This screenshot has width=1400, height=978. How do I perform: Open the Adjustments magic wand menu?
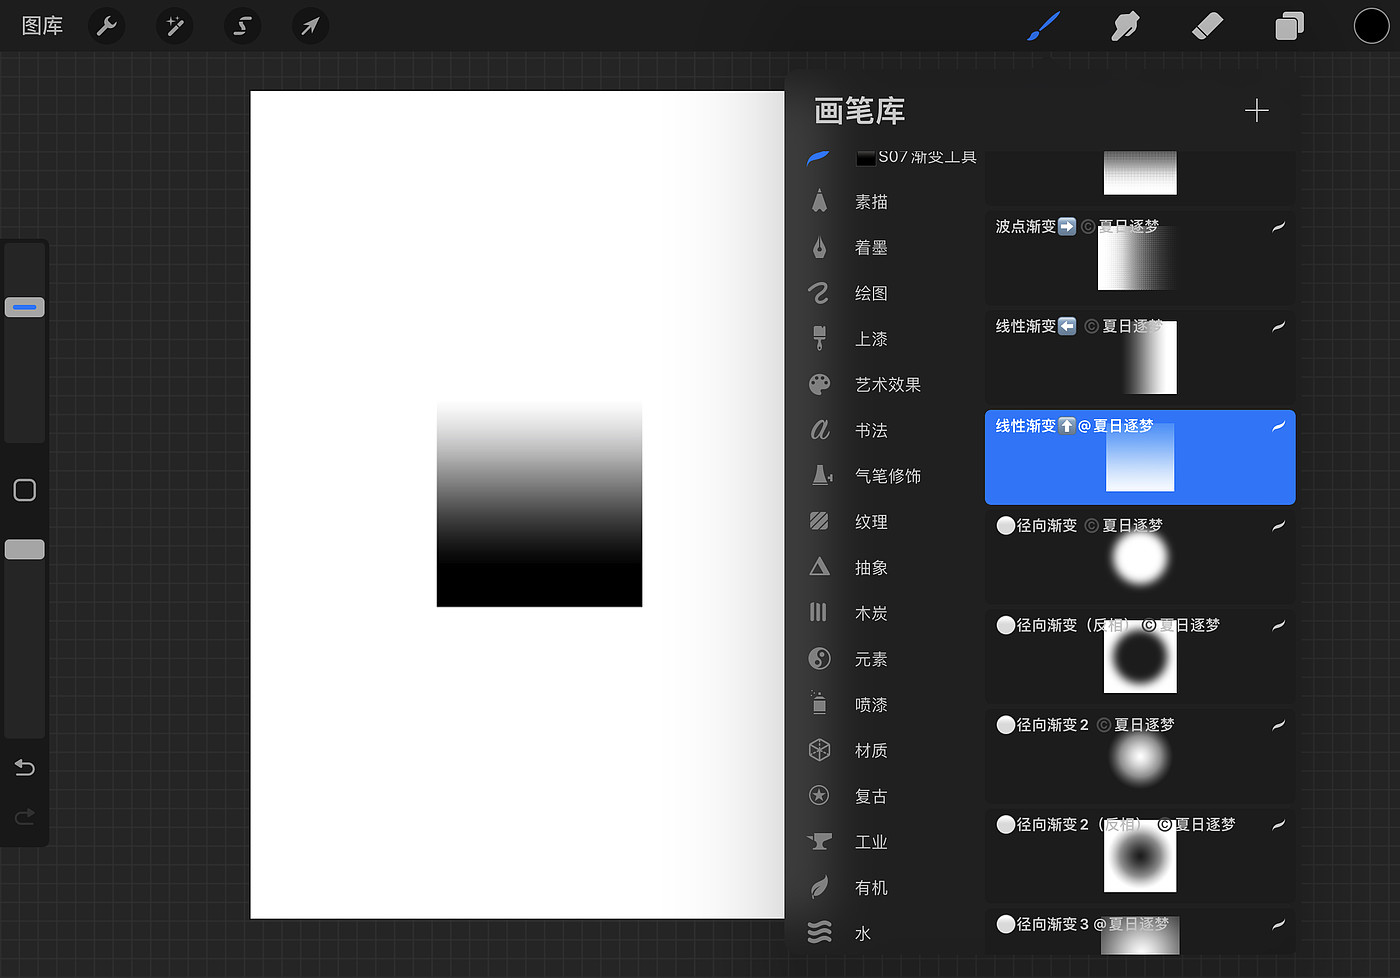pos(174,26)
